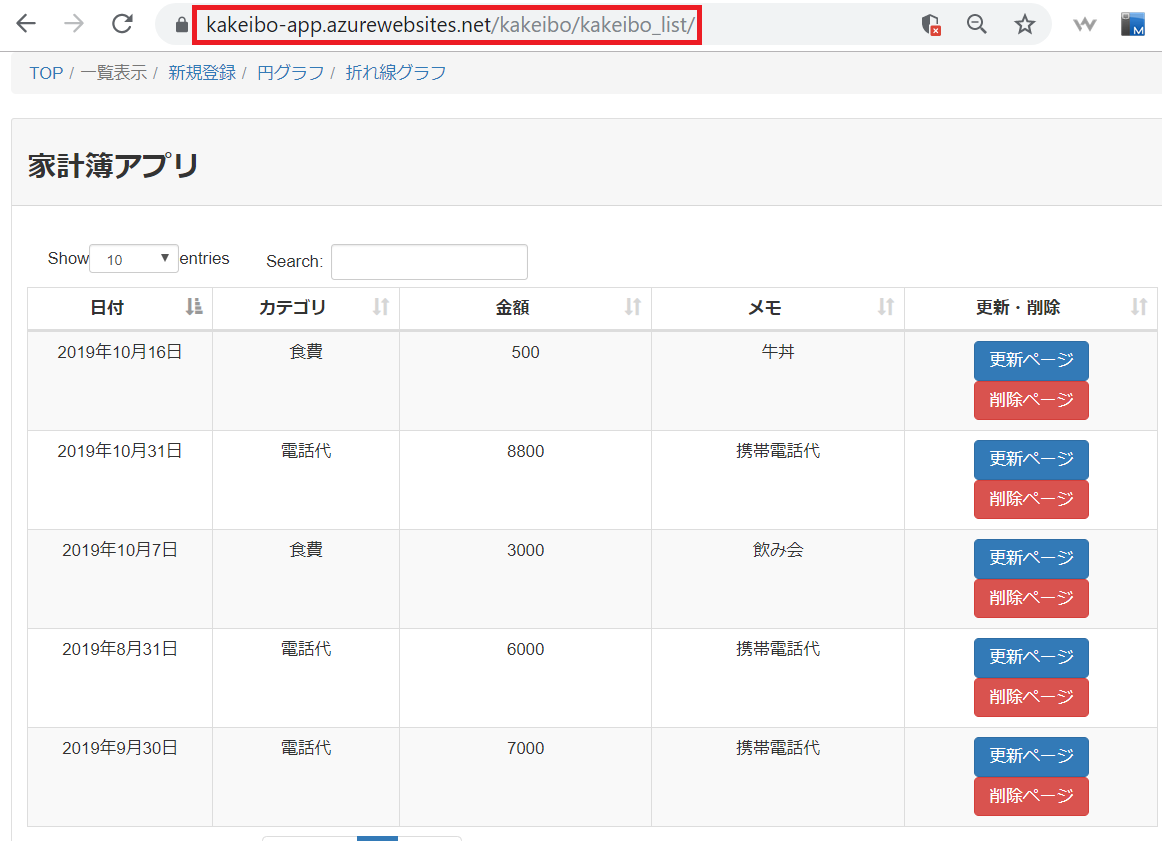Open the Show entries dropdown
Image resolution: width=1162 pixels, height=841 pixels.
pos(133,258)
